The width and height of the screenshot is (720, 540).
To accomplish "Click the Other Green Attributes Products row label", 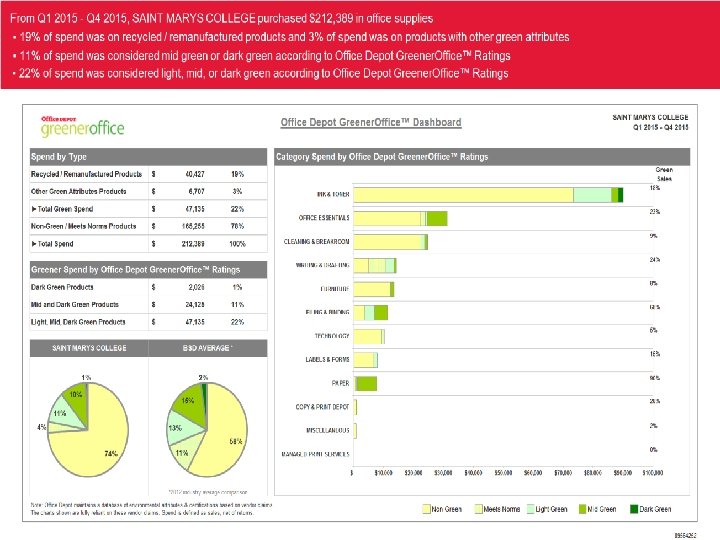I will pos(79,191).
